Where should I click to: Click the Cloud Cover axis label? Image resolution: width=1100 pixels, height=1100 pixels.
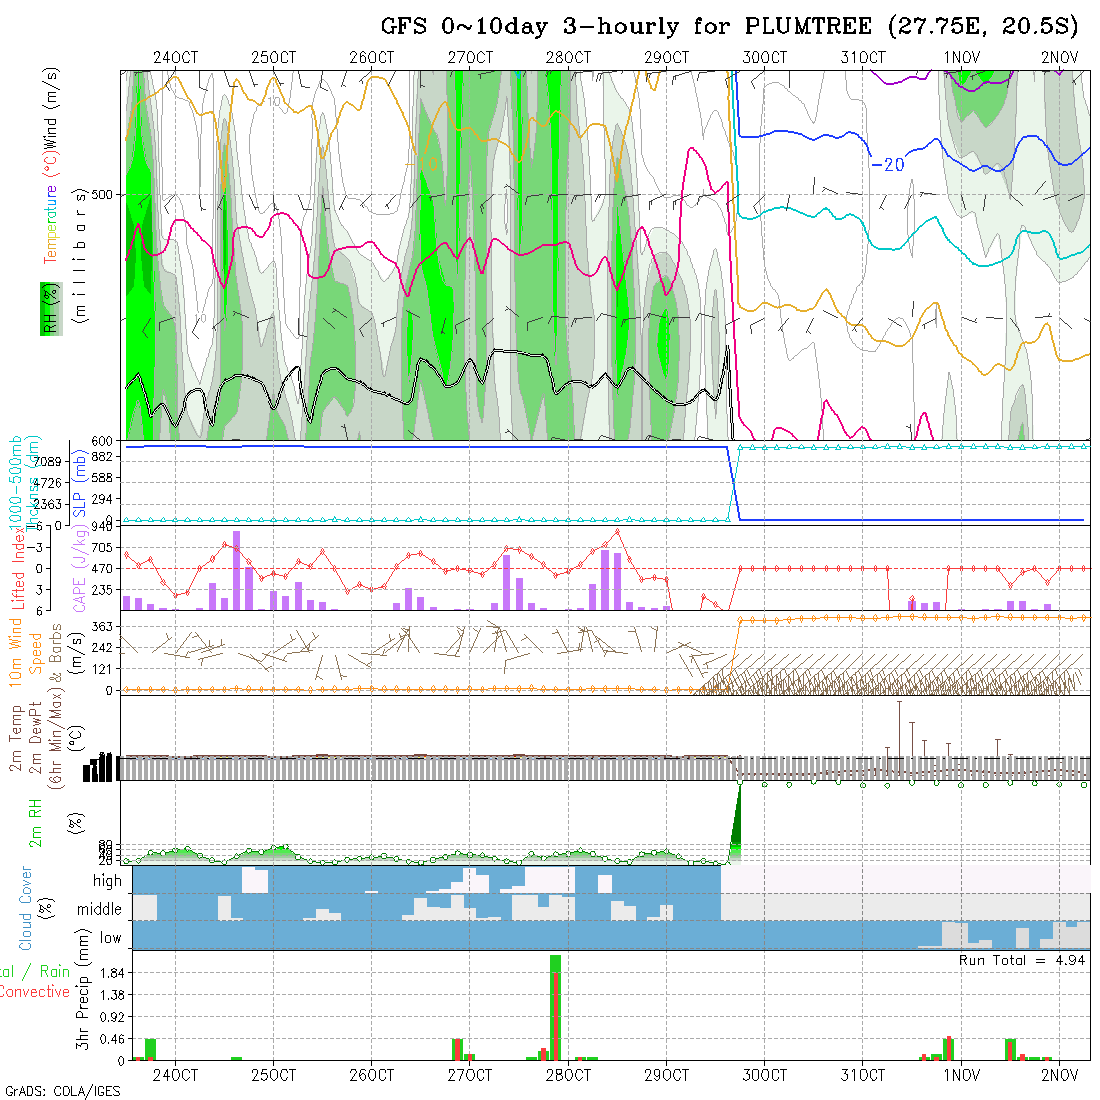[25, 908]
